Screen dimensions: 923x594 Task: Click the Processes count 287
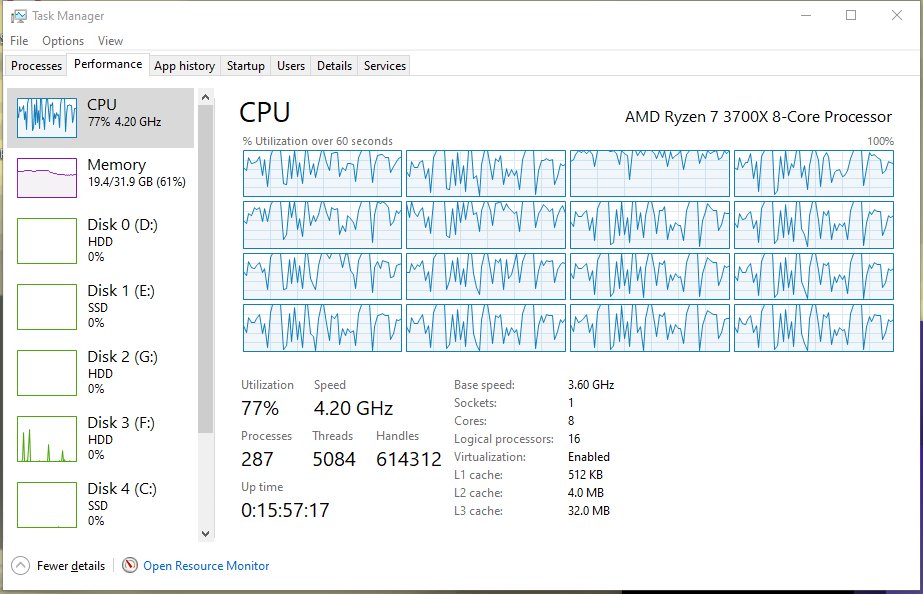[x=257, y=459]
